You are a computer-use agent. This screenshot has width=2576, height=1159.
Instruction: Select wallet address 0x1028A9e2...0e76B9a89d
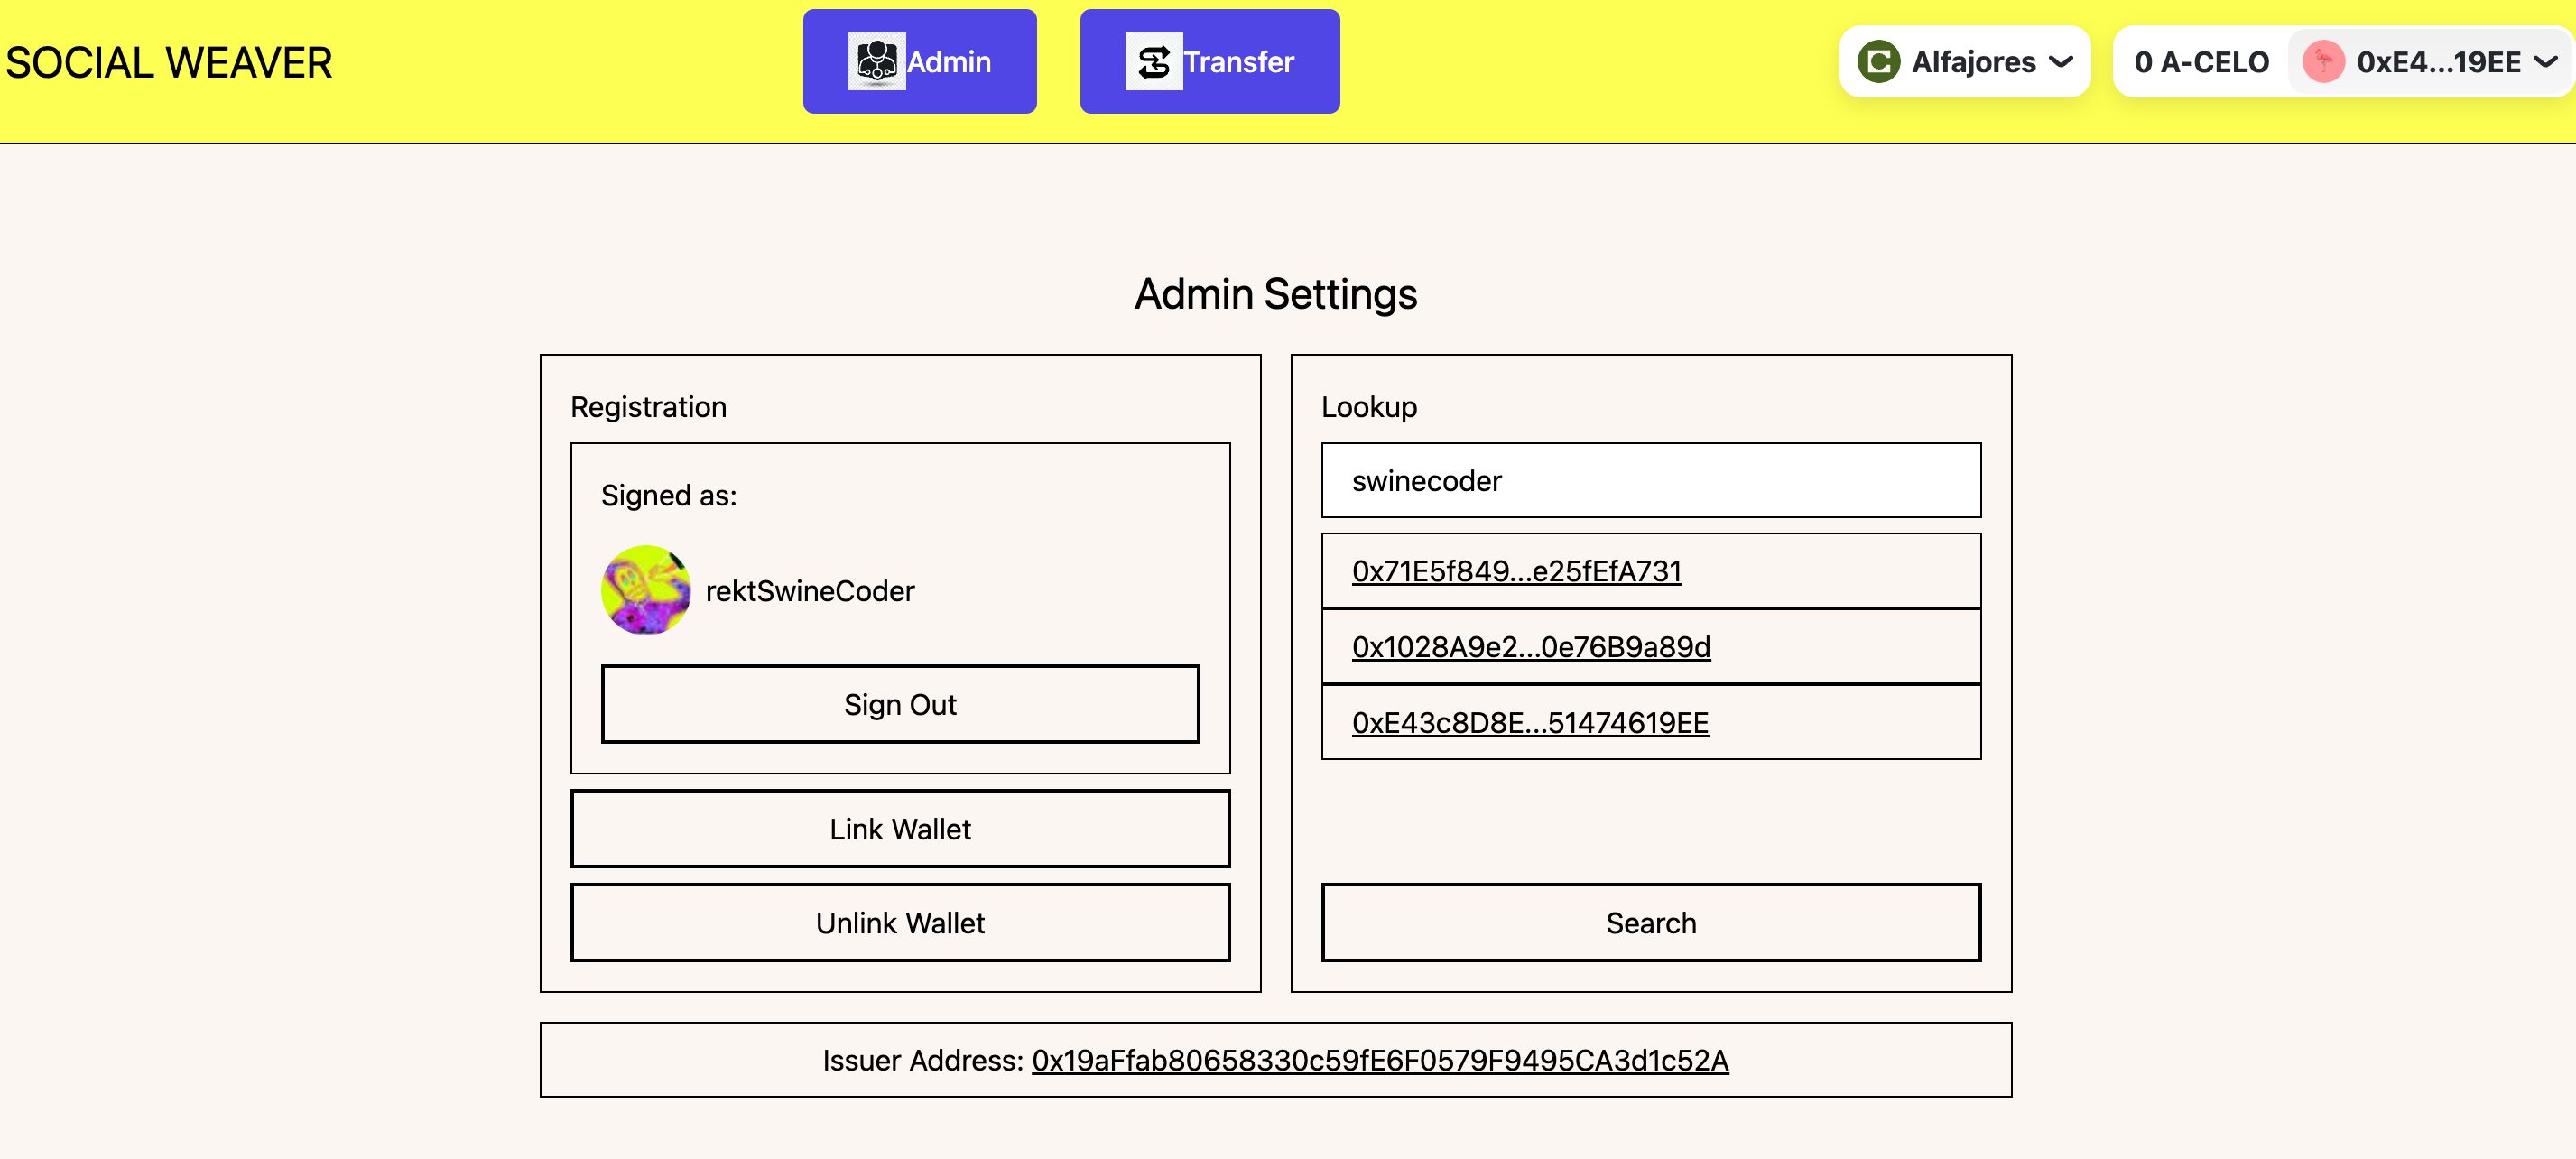click(1530, 646)
